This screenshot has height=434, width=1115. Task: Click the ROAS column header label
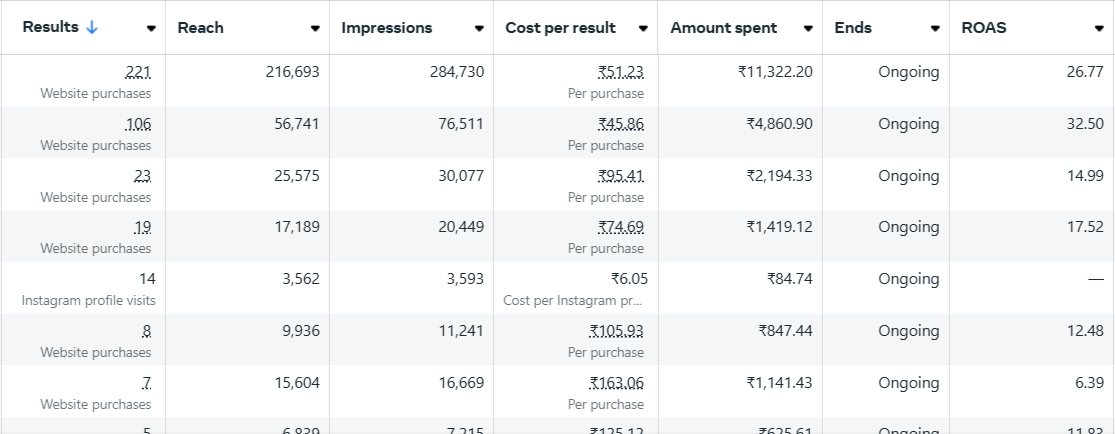983,28
